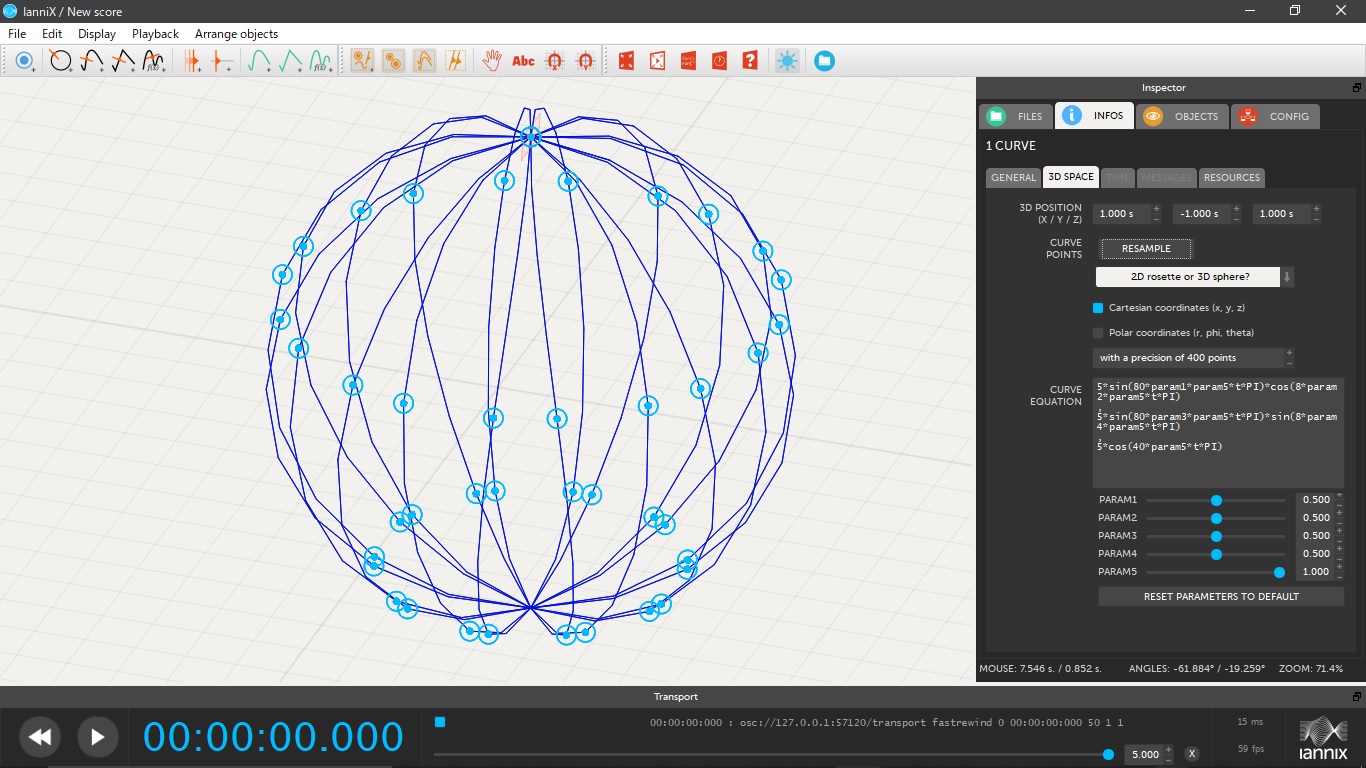The height and width of the screenshot is (768, 1366).
Task: Click the 00:00:00.000 time display
Action: (273, 737)
